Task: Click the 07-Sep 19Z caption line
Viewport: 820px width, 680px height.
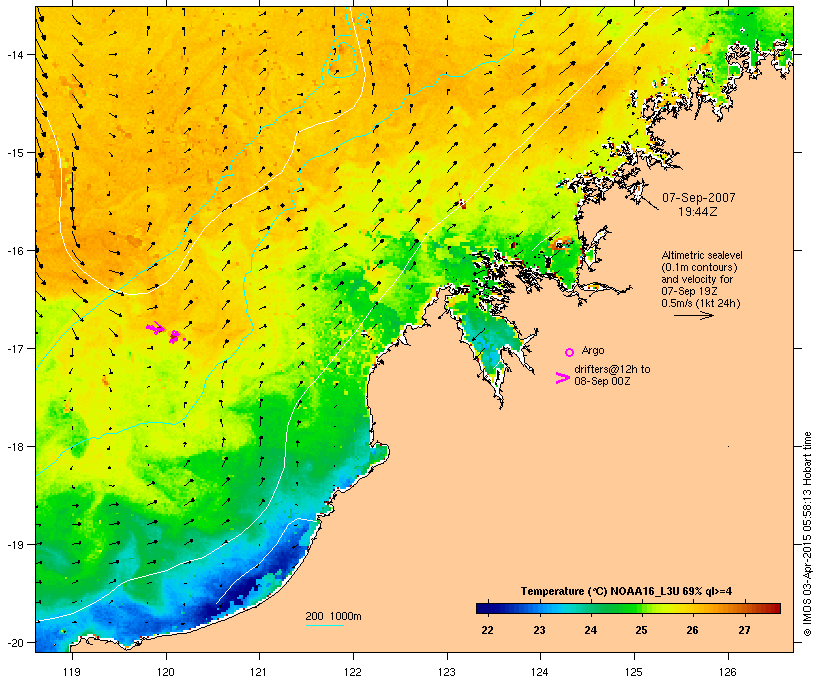Action: (x=689, y=291)
